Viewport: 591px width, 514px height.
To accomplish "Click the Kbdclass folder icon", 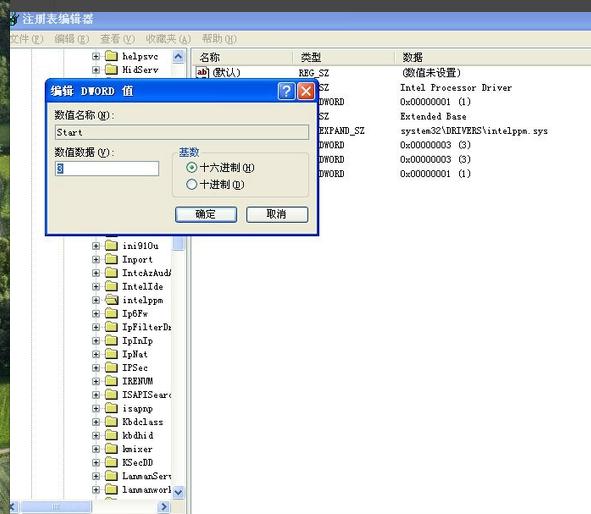I will point(111,422).
